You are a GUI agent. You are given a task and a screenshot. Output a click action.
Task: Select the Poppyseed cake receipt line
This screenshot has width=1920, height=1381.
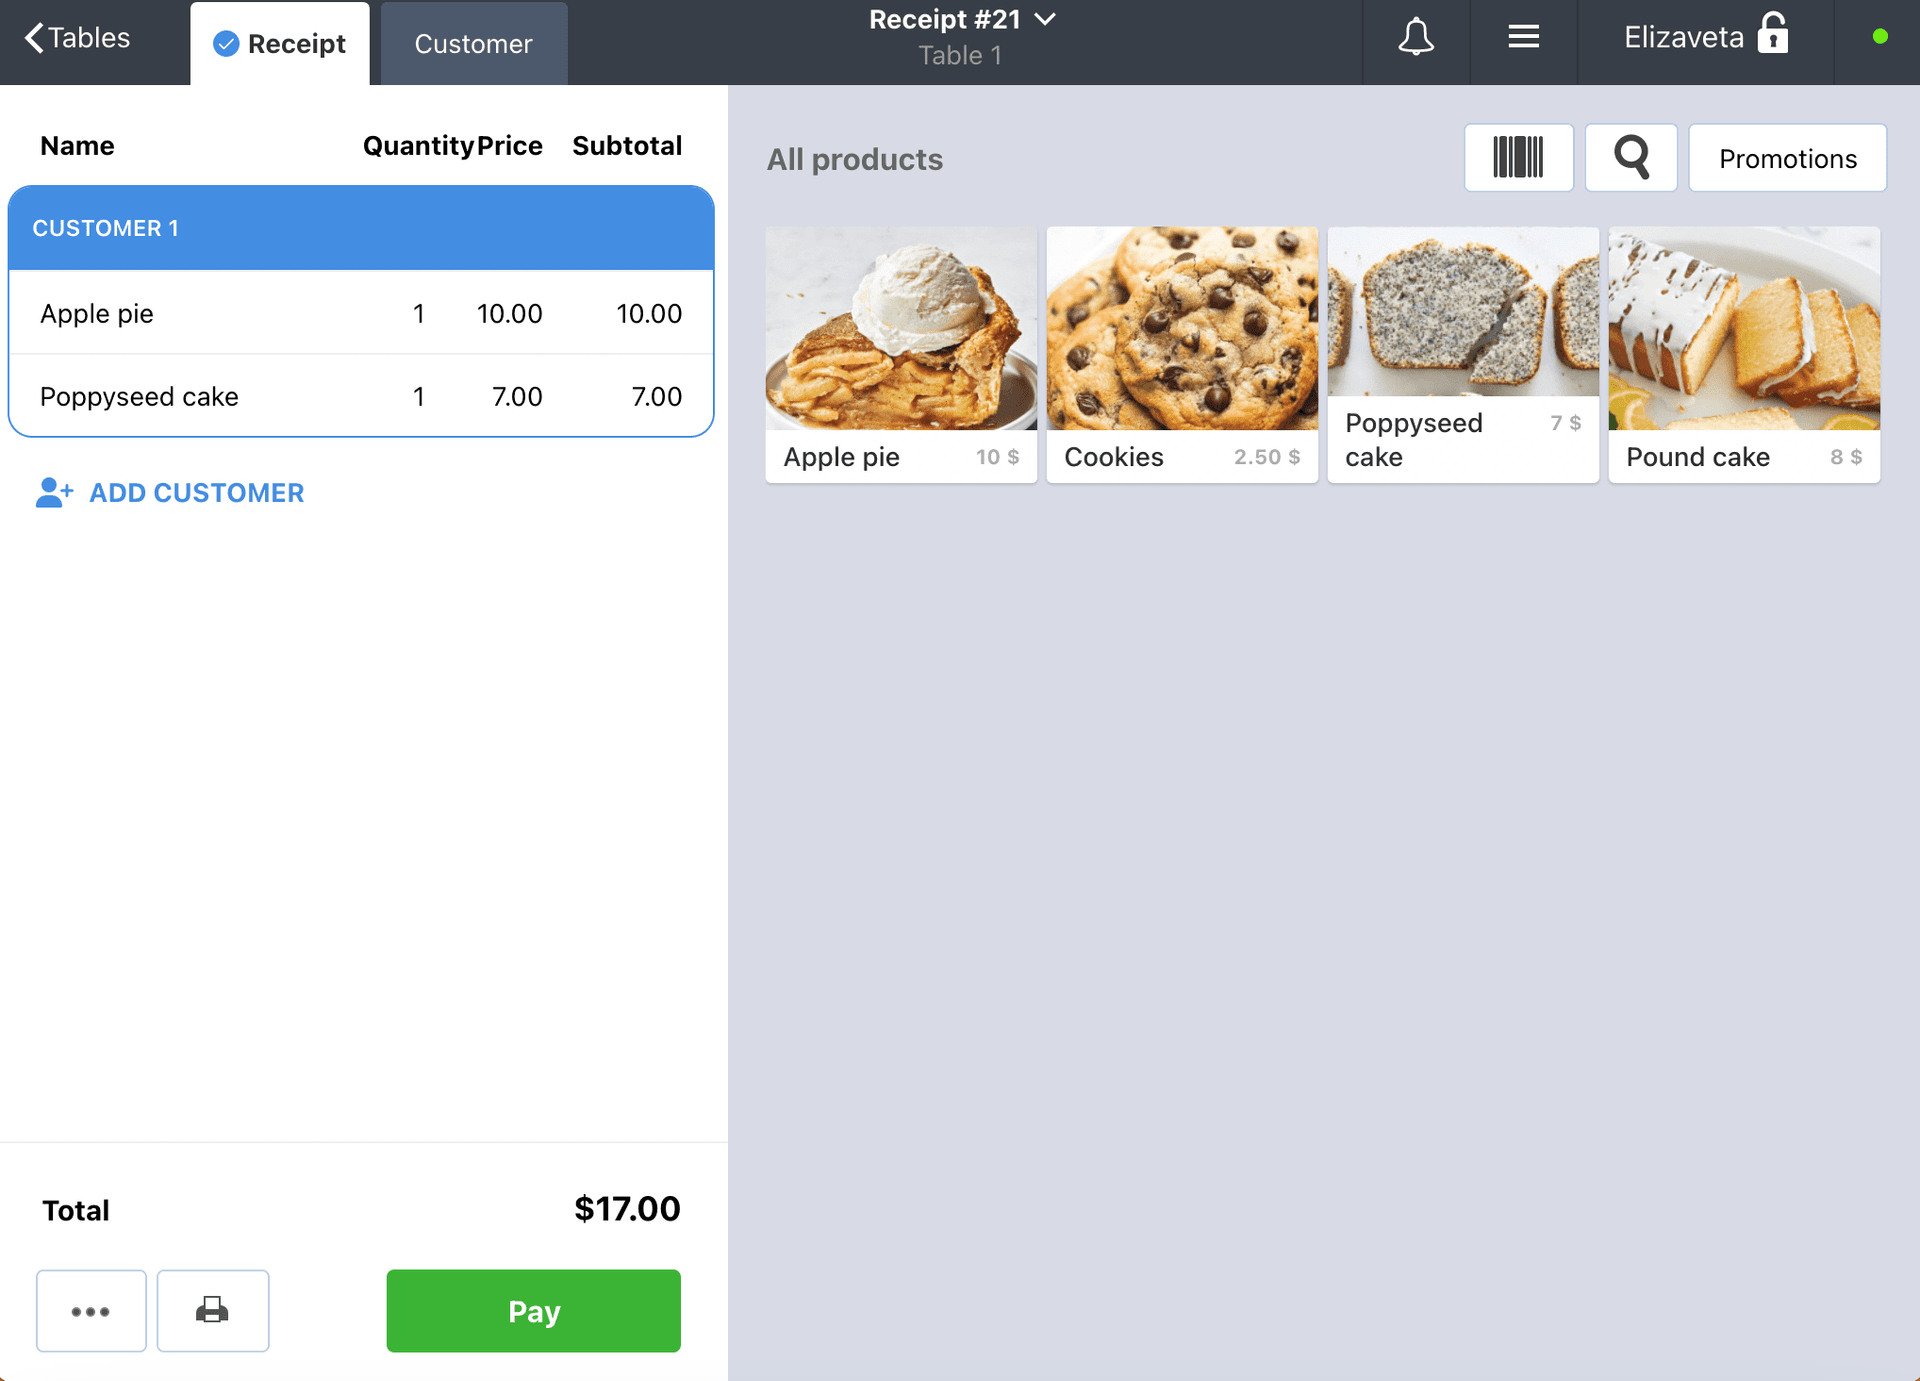[361, 396]
